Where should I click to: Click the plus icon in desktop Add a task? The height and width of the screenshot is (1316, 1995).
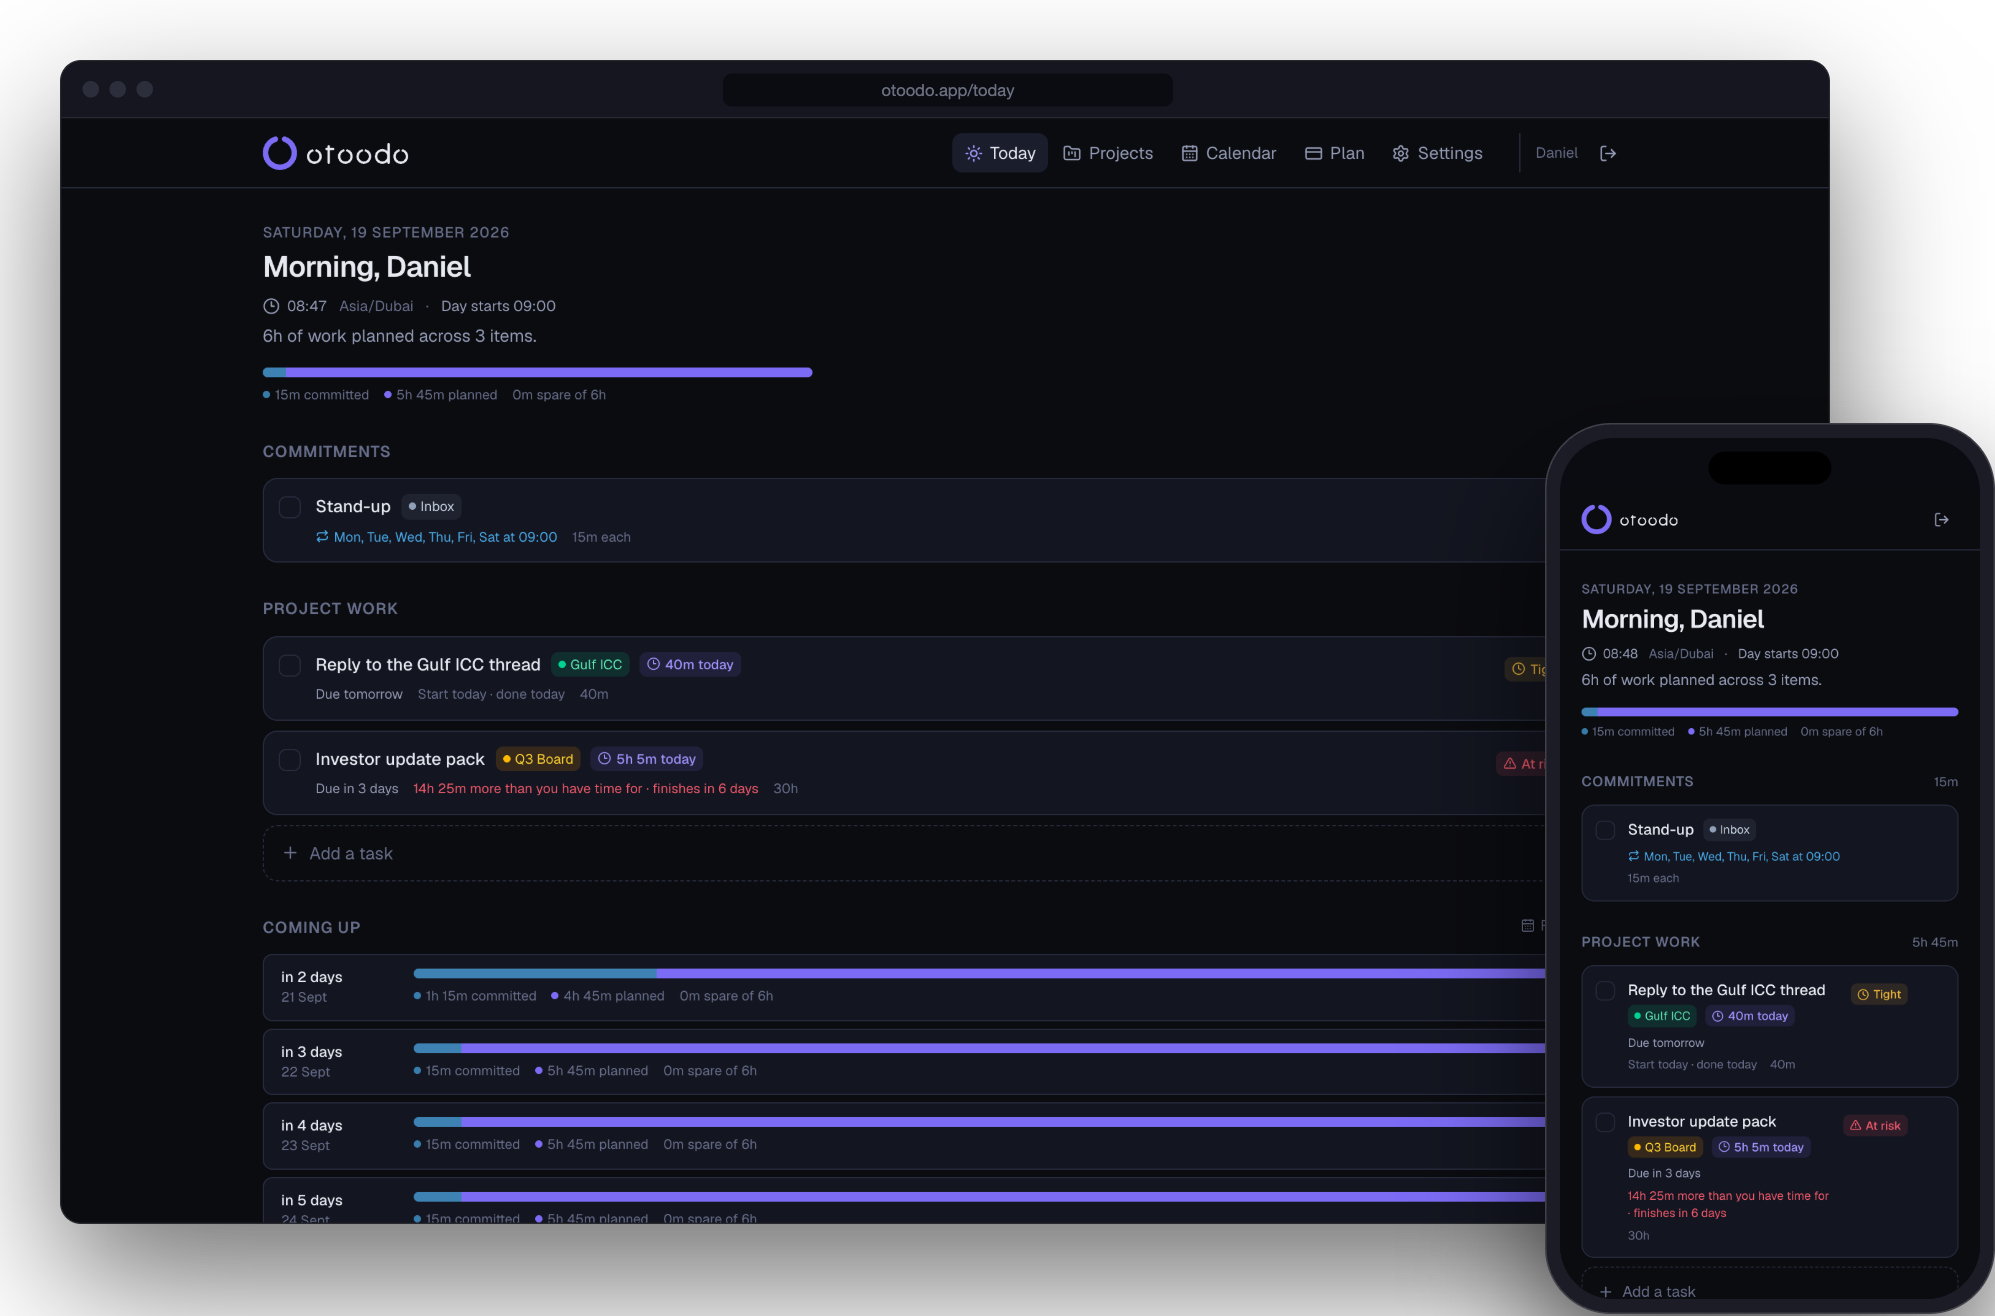tap(290, 853)
